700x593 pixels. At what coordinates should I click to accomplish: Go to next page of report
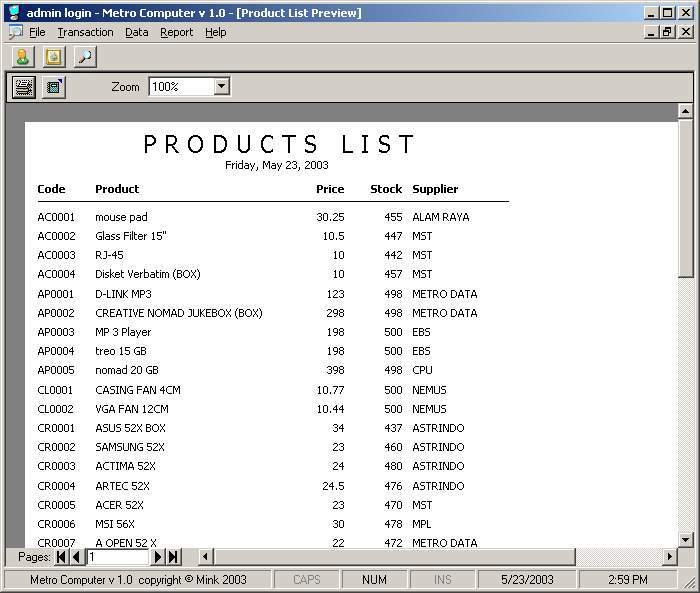(158, 557)
